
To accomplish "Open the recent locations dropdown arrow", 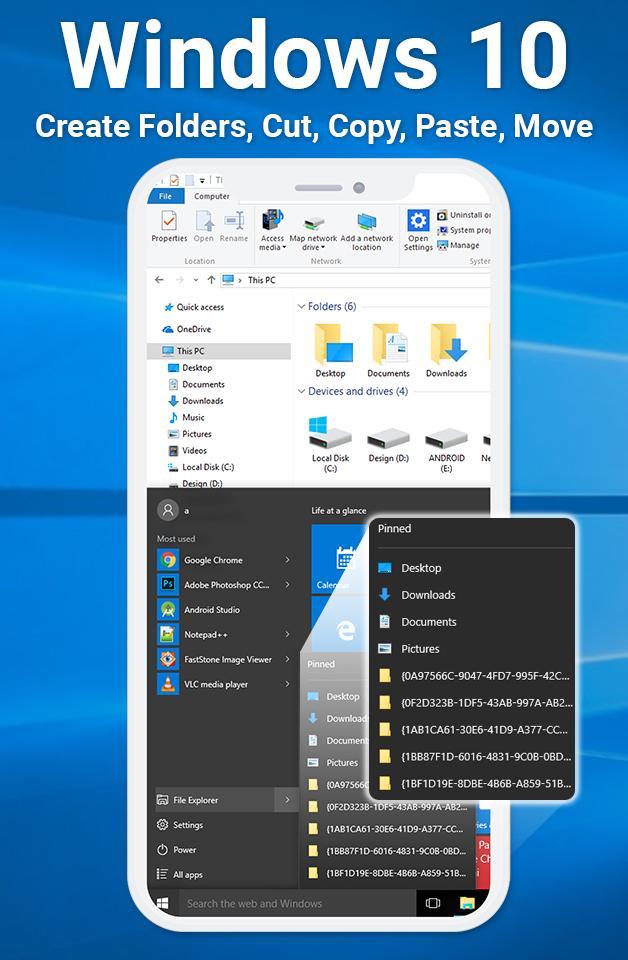I will coord(196,280).
